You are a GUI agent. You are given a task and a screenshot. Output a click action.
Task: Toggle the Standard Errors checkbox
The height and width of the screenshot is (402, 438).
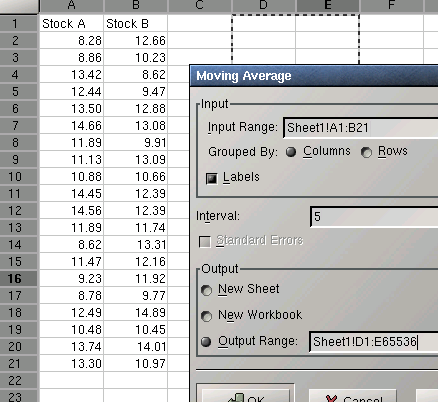[205, 241]
